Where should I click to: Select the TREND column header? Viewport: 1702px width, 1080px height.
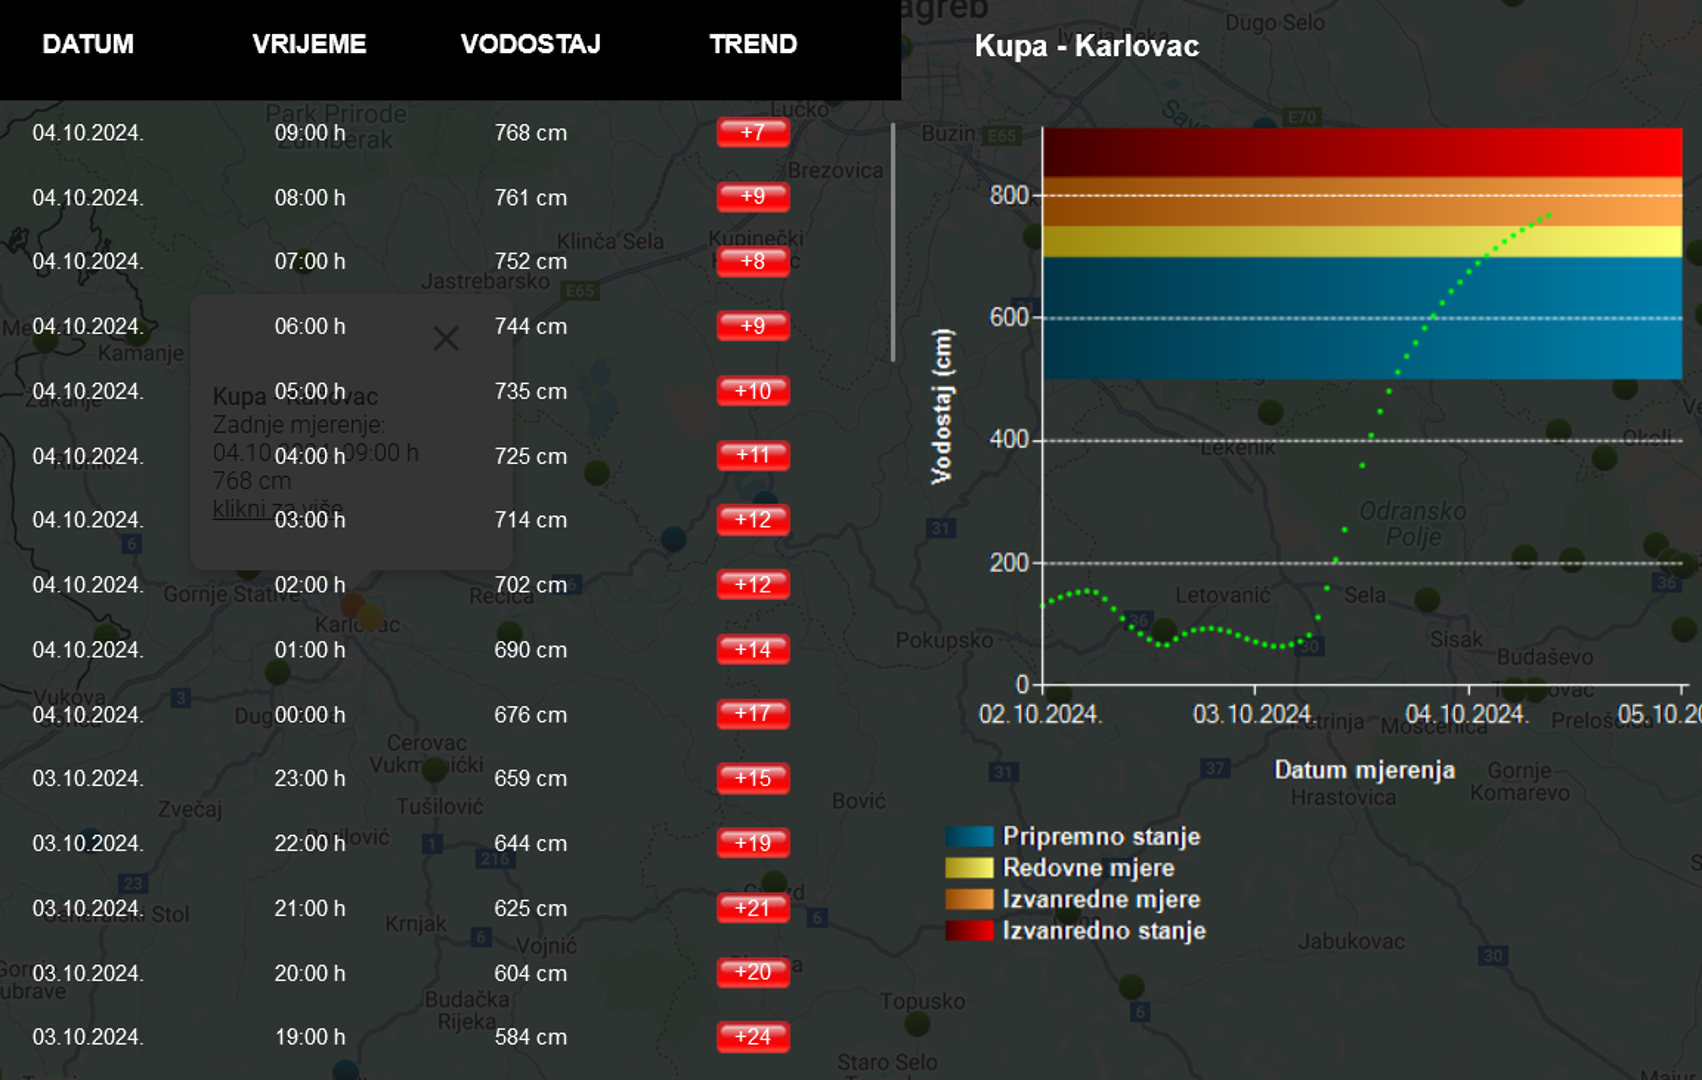coord(753,45)
